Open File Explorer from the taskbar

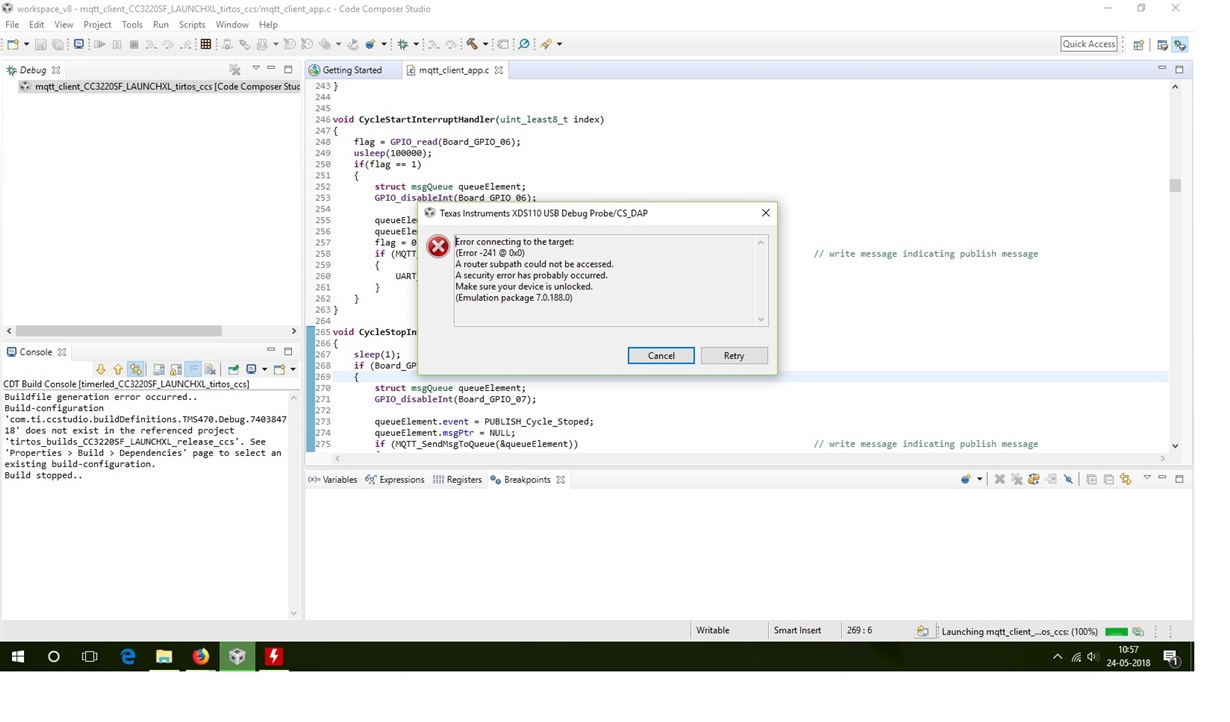pos(164,657)
